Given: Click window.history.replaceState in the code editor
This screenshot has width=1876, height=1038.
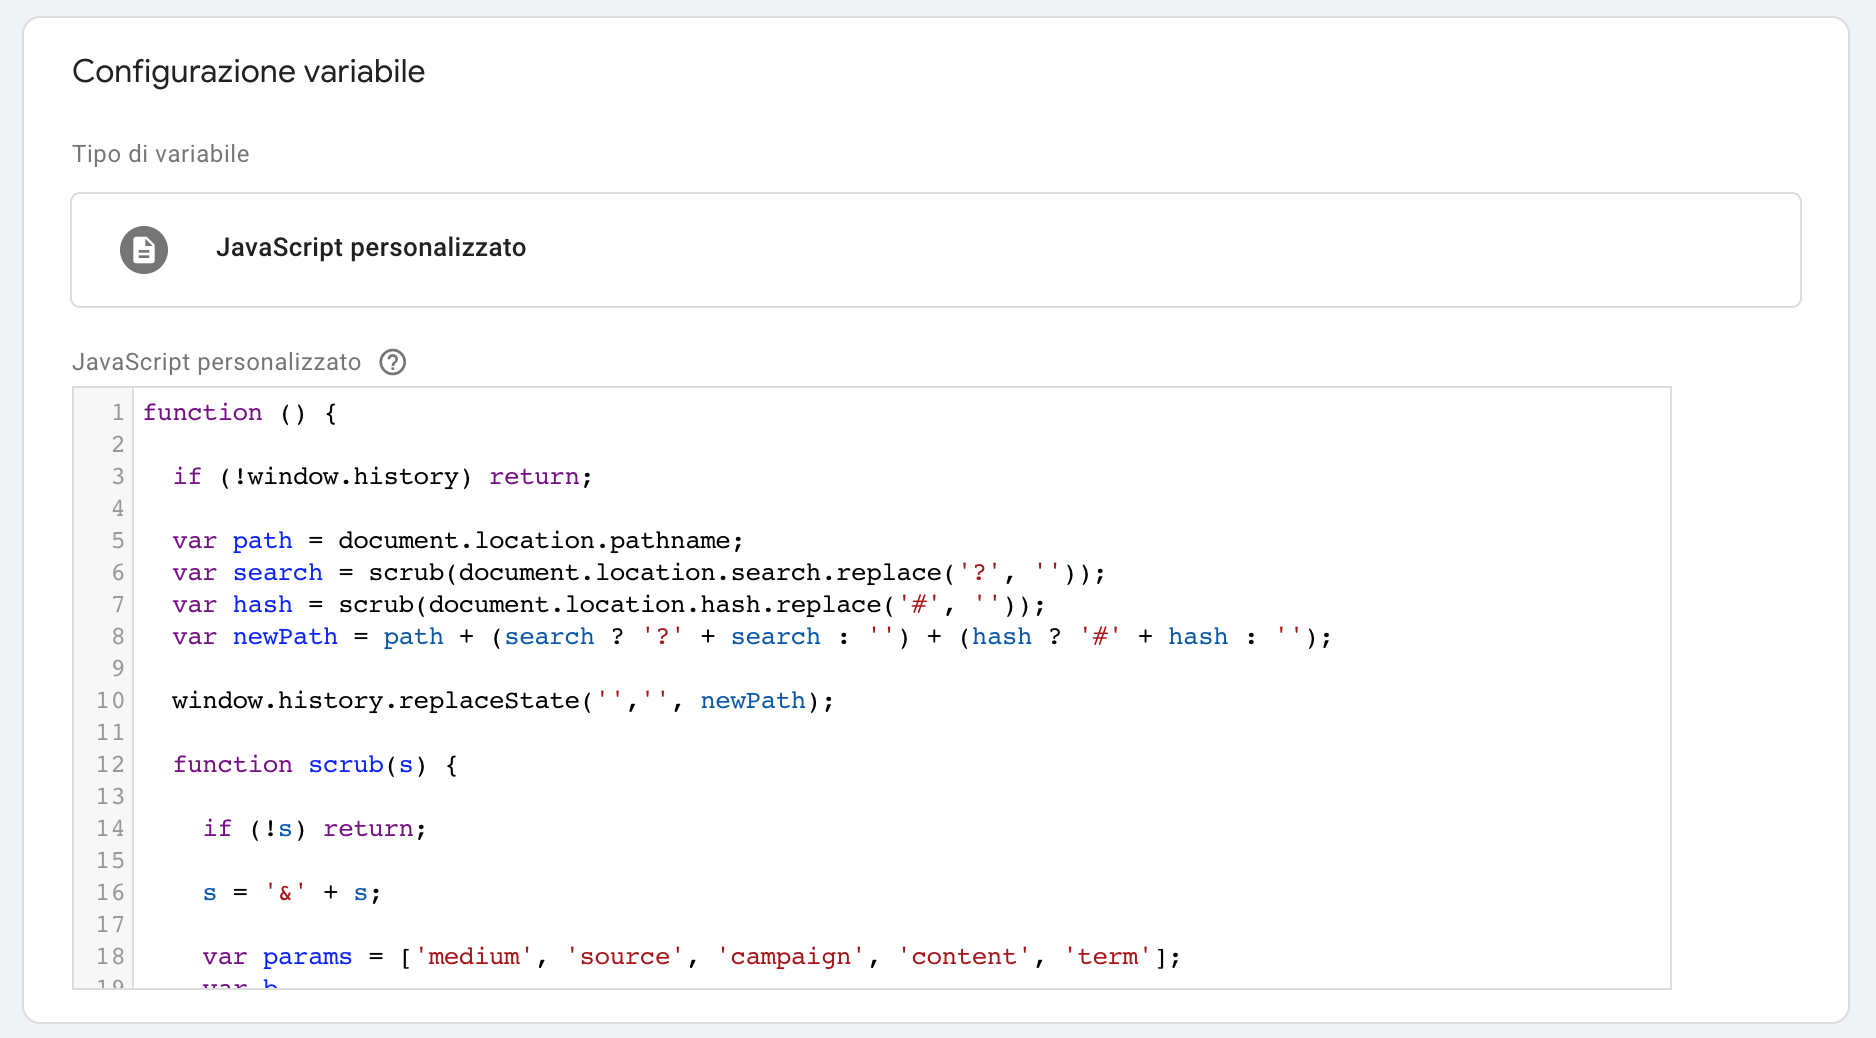Looking at the screenshot, I should pyautogui.click(x=375, y=701).
